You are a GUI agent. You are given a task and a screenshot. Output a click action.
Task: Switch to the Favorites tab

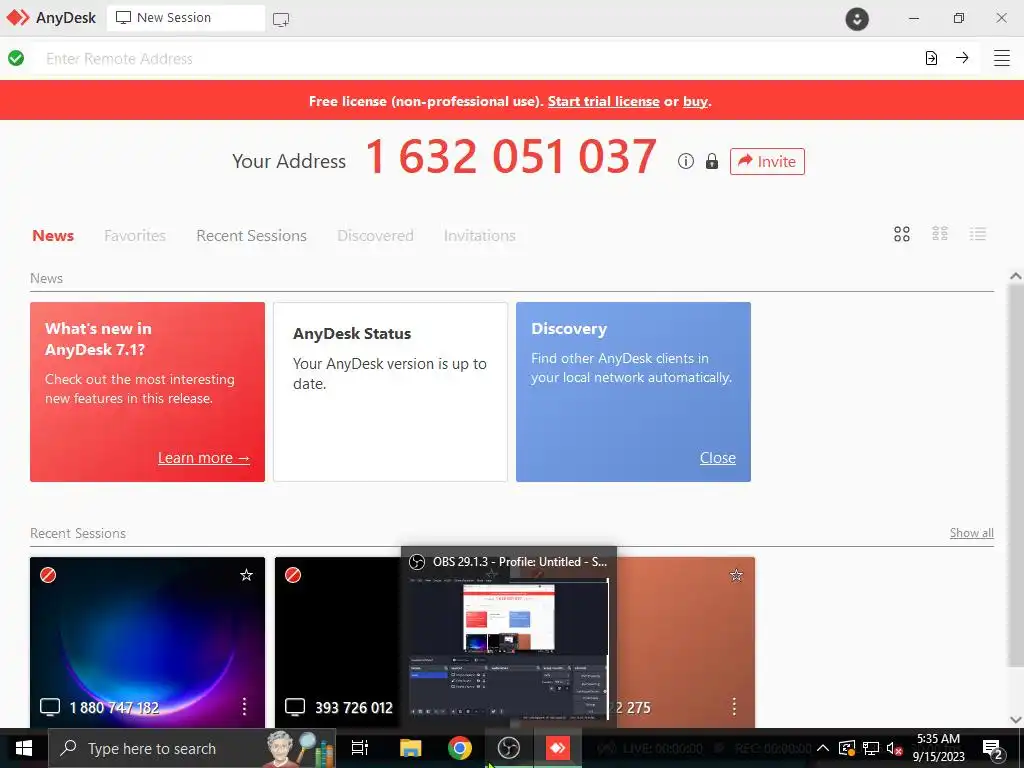point(135,235)
